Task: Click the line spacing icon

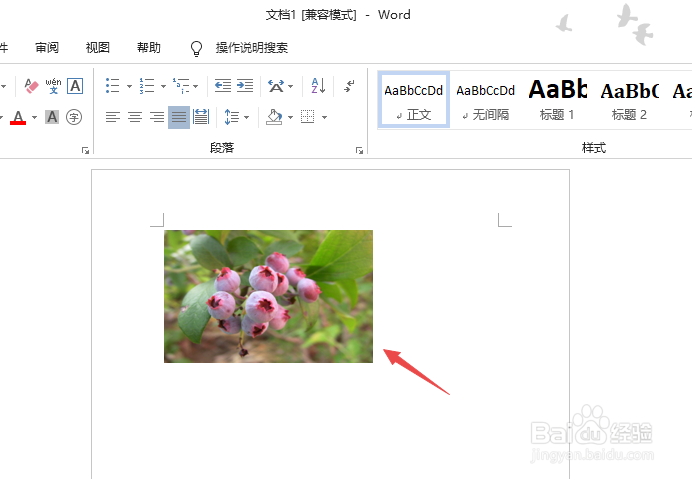Action: [232, 117]
